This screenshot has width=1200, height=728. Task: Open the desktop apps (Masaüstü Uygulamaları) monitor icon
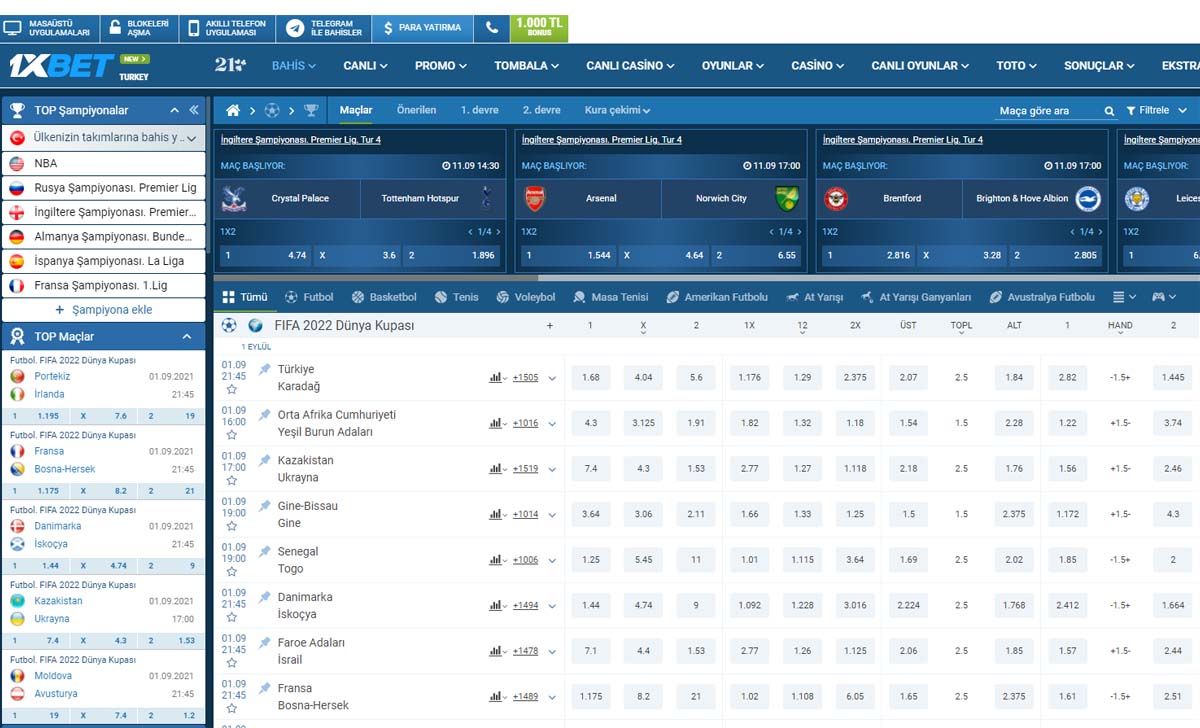pyautogui.click(x=14, y=28)
